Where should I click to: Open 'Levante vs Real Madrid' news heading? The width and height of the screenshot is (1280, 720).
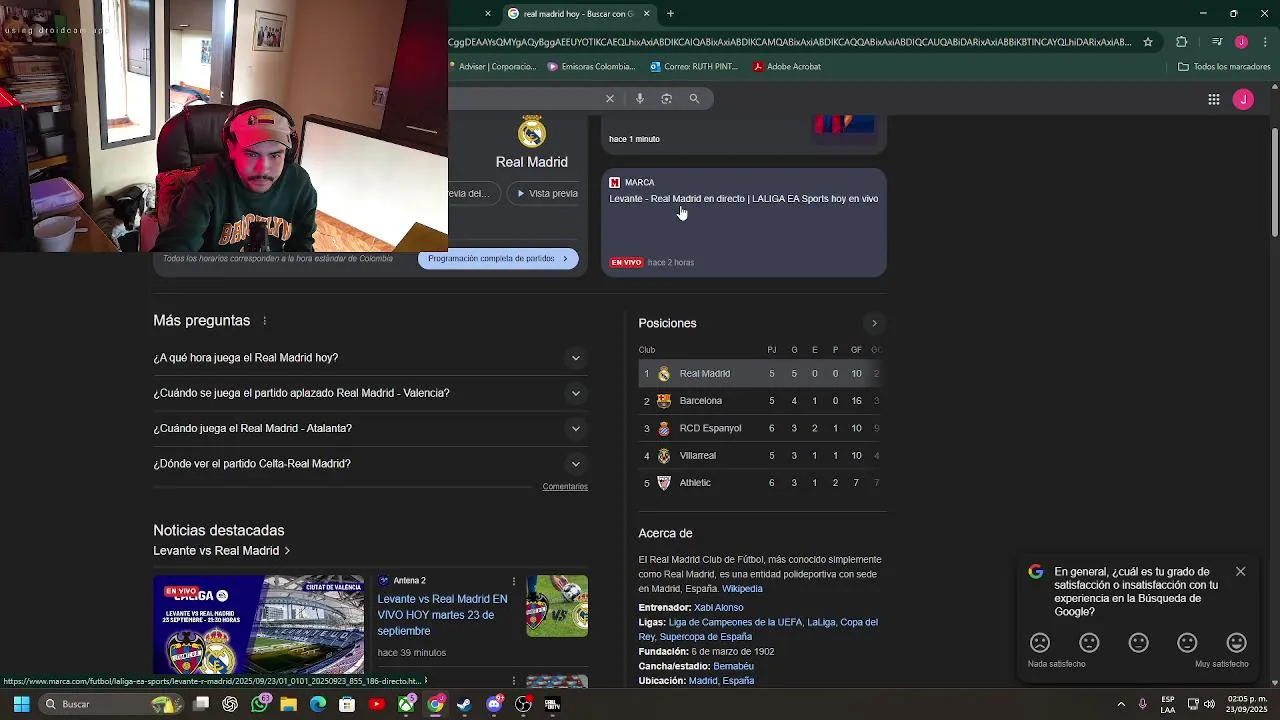pos(221,551)
